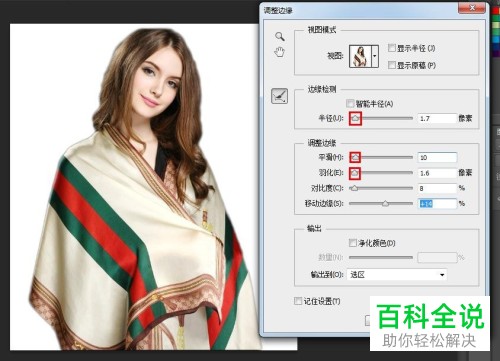
Task: Click the 调整边缘 dialog title text
Action: pyautogui.click(x=278, y=10)
